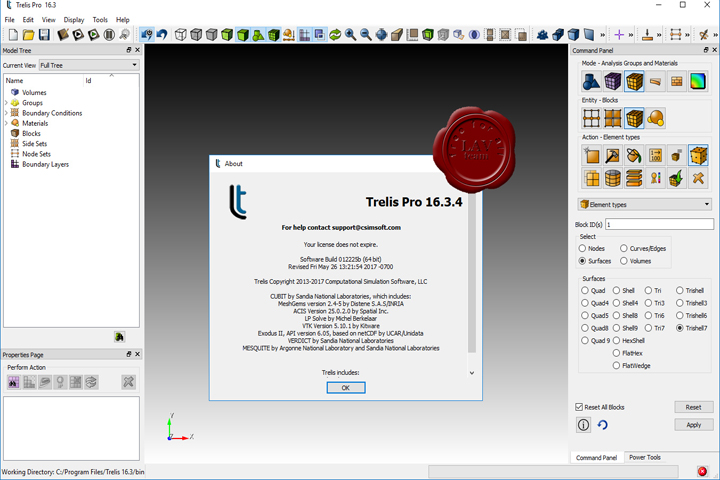
Task: Toggle the Reset All Blocks checkbox
Action: tap(579, 407)
